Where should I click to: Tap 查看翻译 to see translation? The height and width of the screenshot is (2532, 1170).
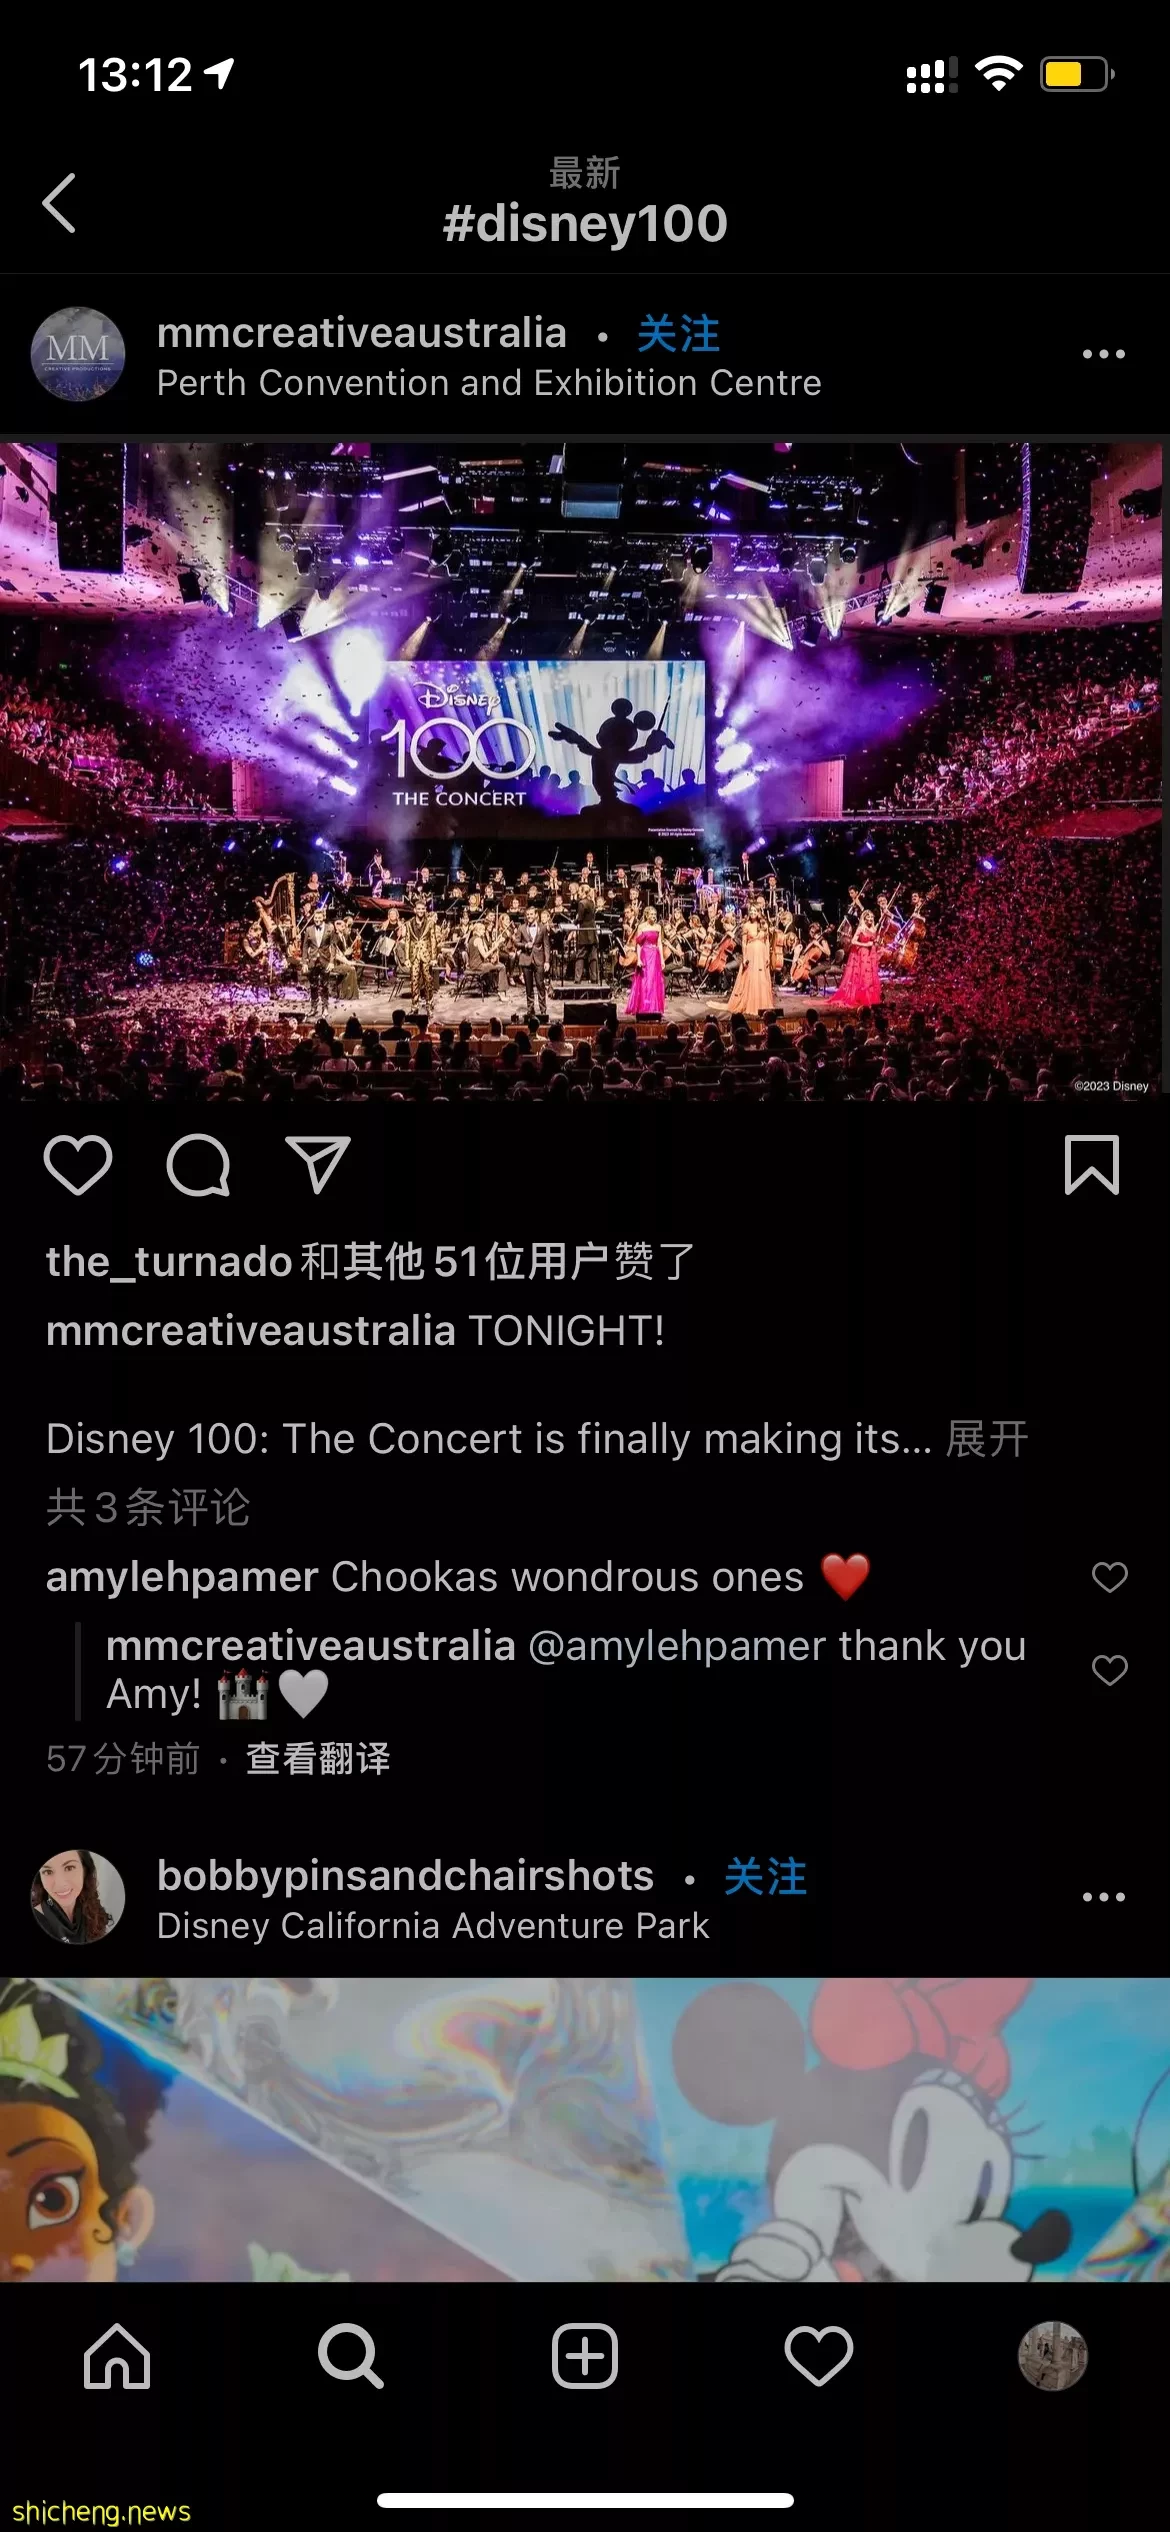pos(318,1758)
